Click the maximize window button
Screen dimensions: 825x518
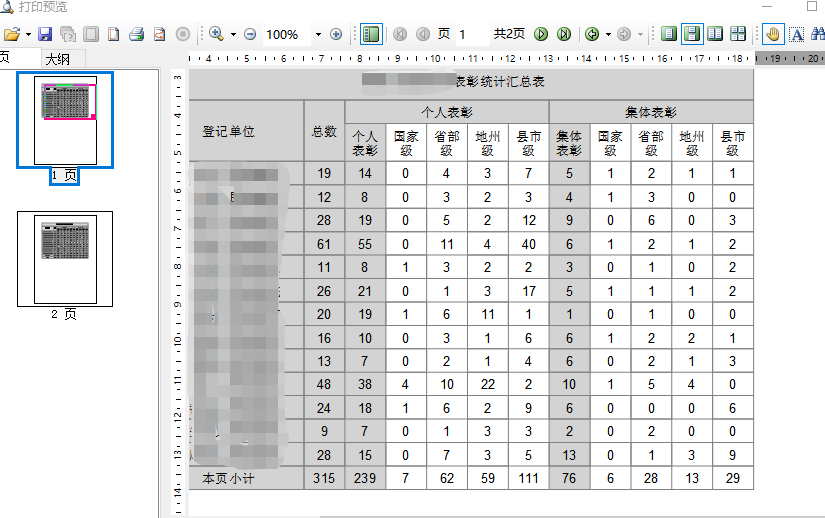(812, 6)
